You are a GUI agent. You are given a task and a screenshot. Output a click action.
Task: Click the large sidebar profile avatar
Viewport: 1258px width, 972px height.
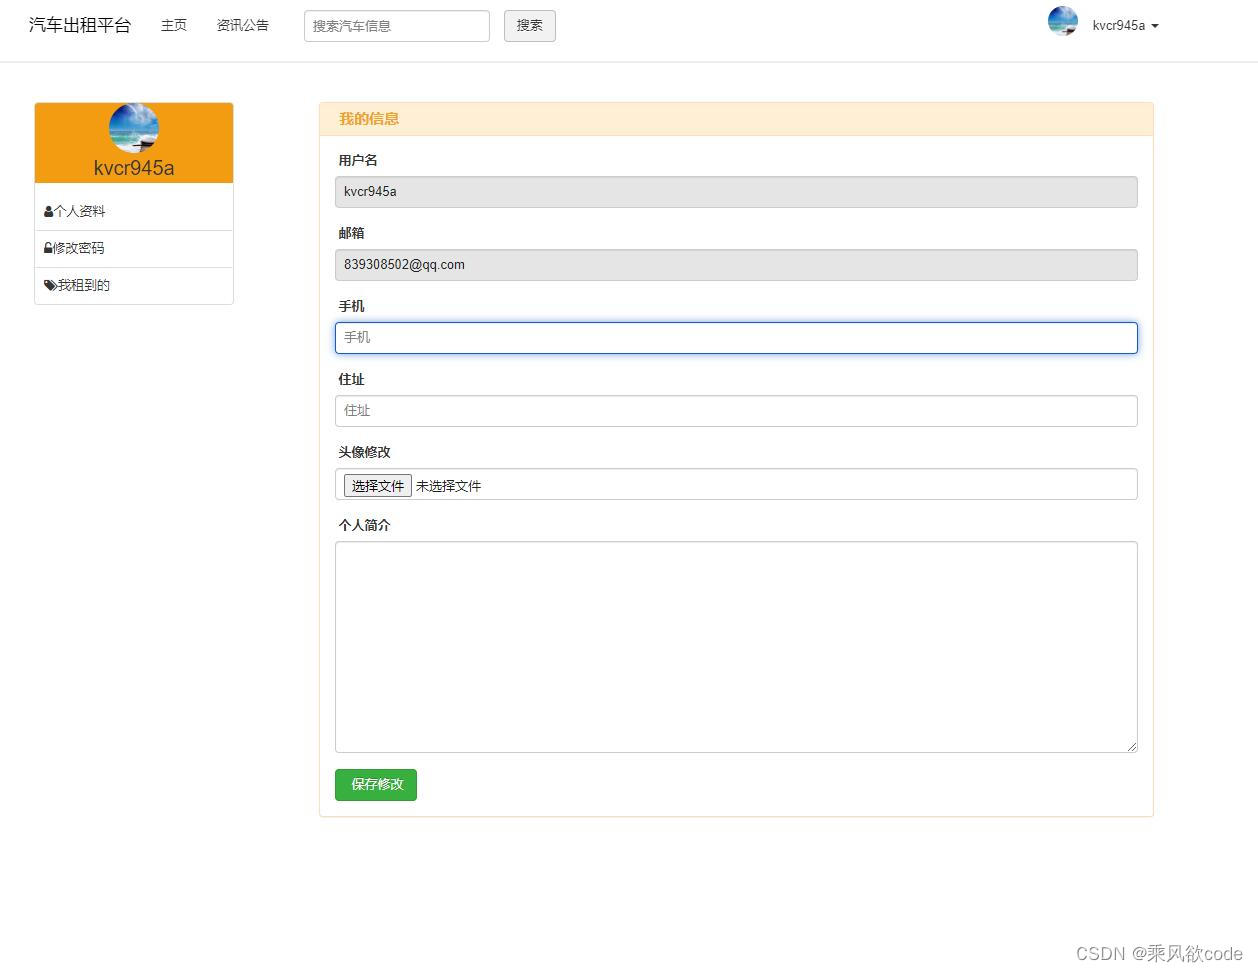(134, 128)
